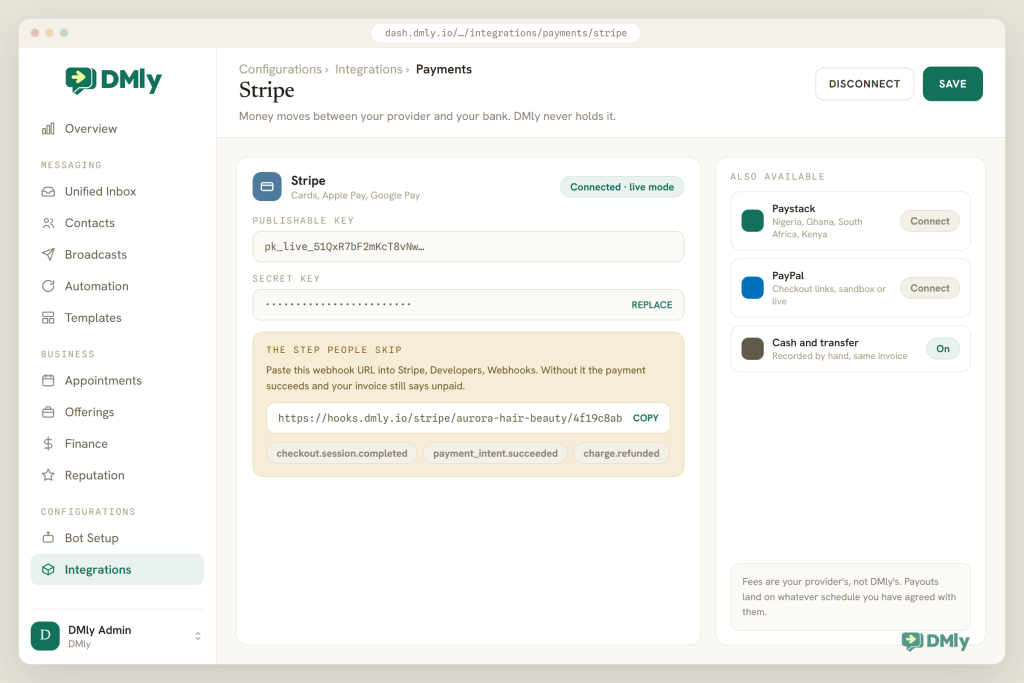Click the Stripe page title

[266, 90]
